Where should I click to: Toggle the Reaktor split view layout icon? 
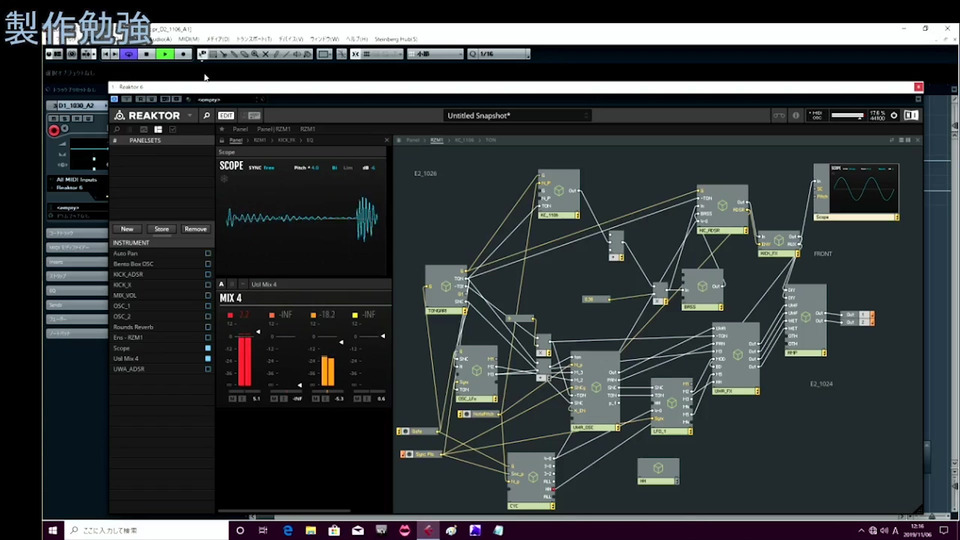point(910,115)
